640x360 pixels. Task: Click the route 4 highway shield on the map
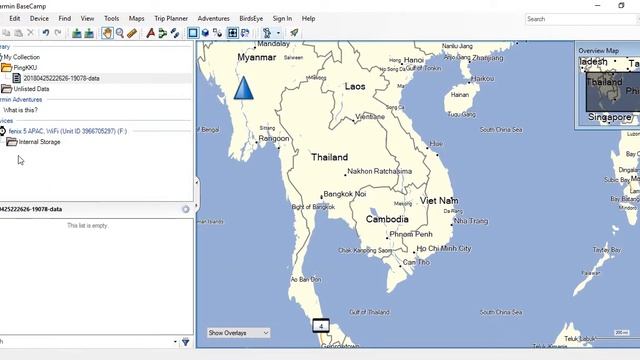point(321,326)
